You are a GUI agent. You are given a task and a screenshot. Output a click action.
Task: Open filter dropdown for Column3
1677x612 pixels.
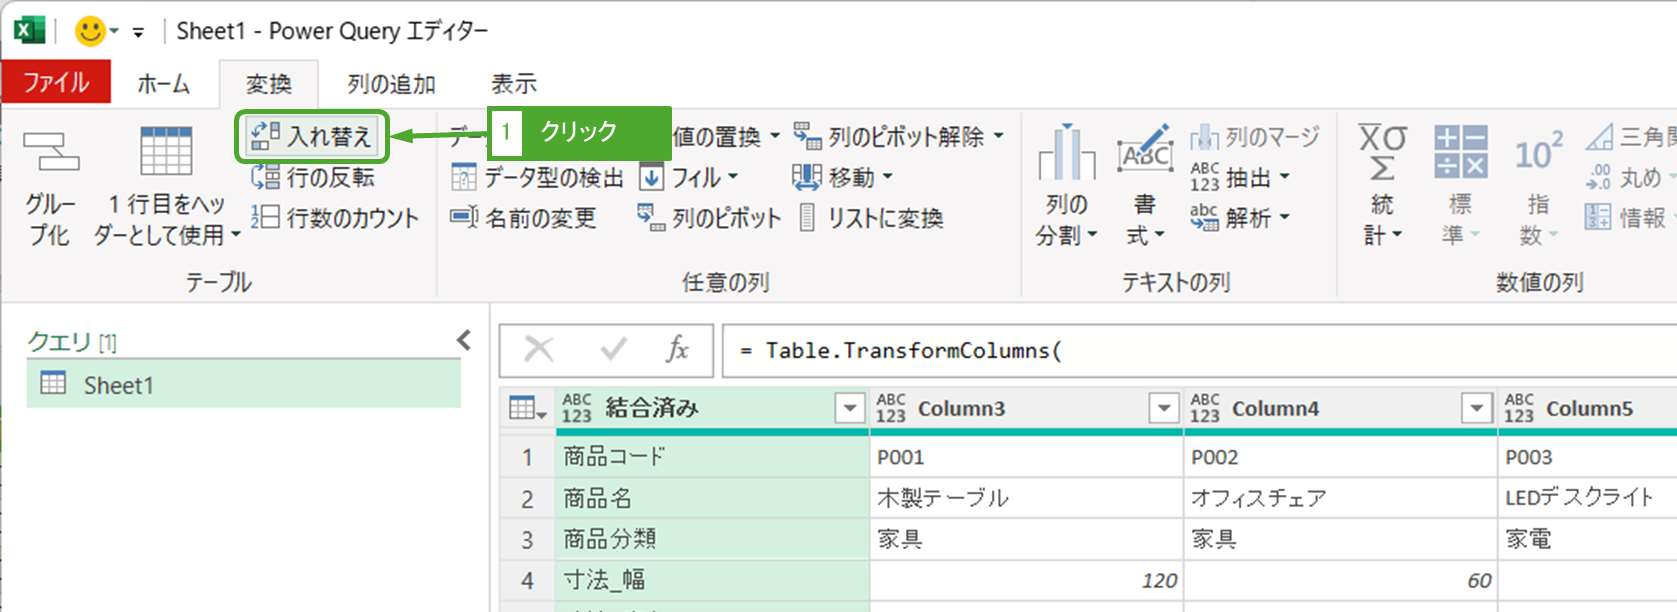tap(1163, 408)
